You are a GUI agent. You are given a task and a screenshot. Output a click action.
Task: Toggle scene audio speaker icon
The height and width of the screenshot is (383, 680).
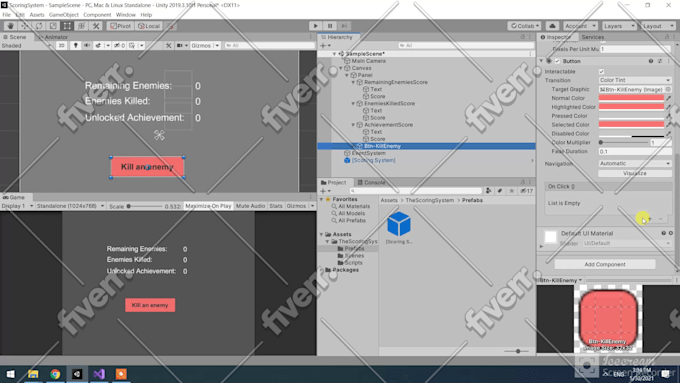pyautogui.click(x=87, y=46)
